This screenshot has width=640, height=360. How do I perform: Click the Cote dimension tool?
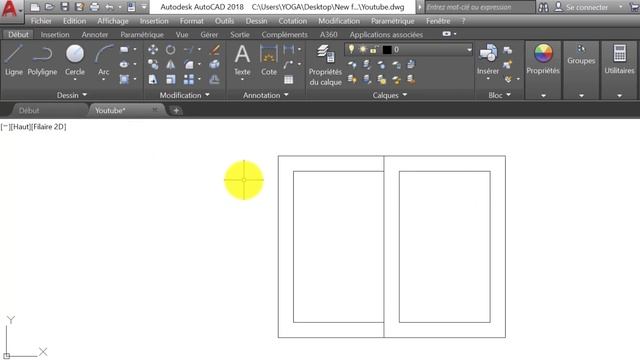click(x=269, y=60)
